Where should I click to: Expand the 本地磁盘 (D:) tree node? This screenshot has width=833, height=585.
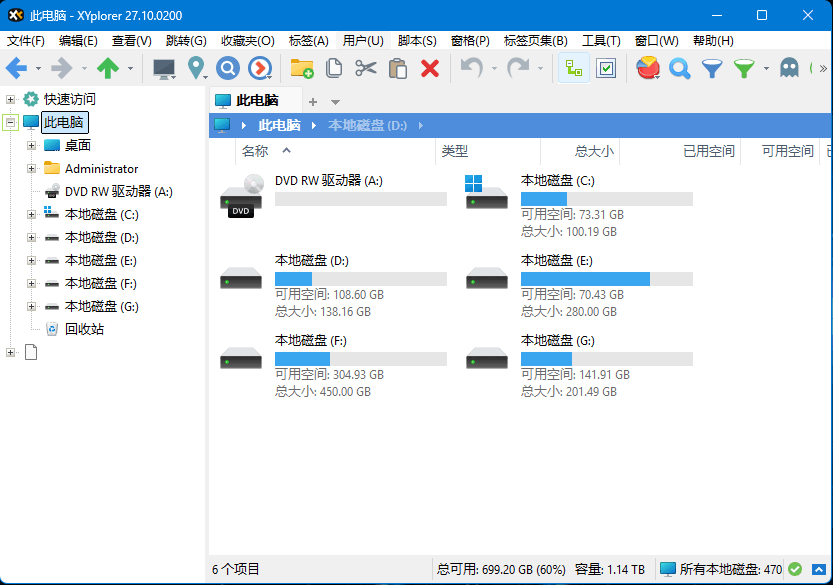(32, 238)
